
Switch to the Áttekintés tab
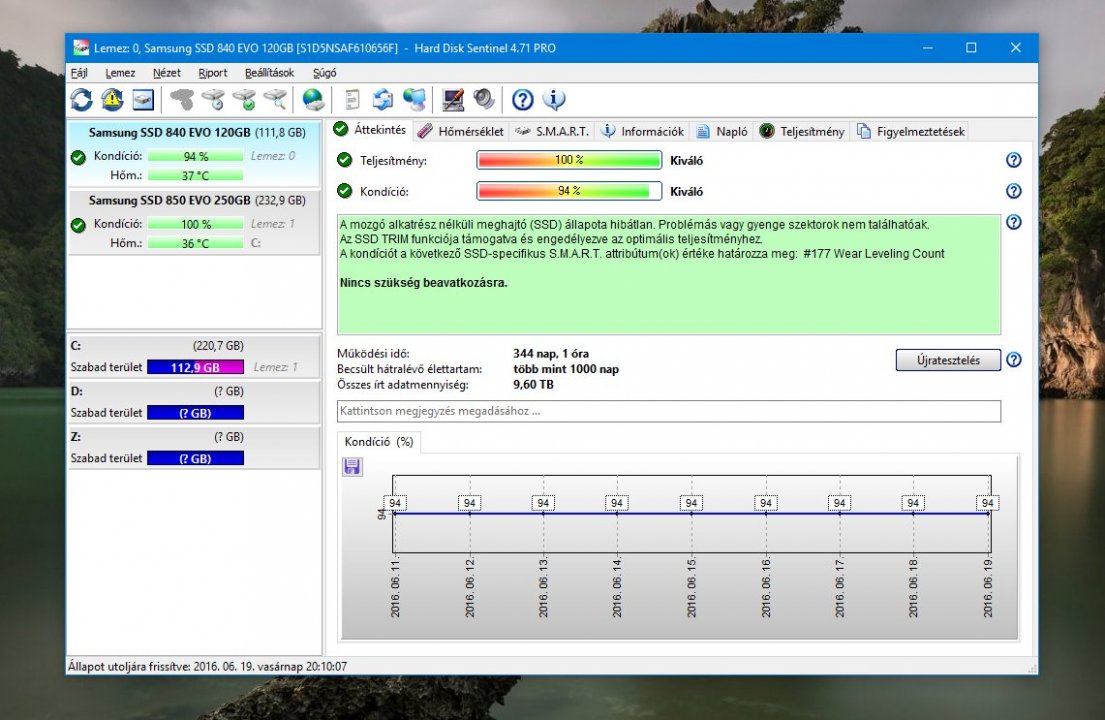coord(371,130)
